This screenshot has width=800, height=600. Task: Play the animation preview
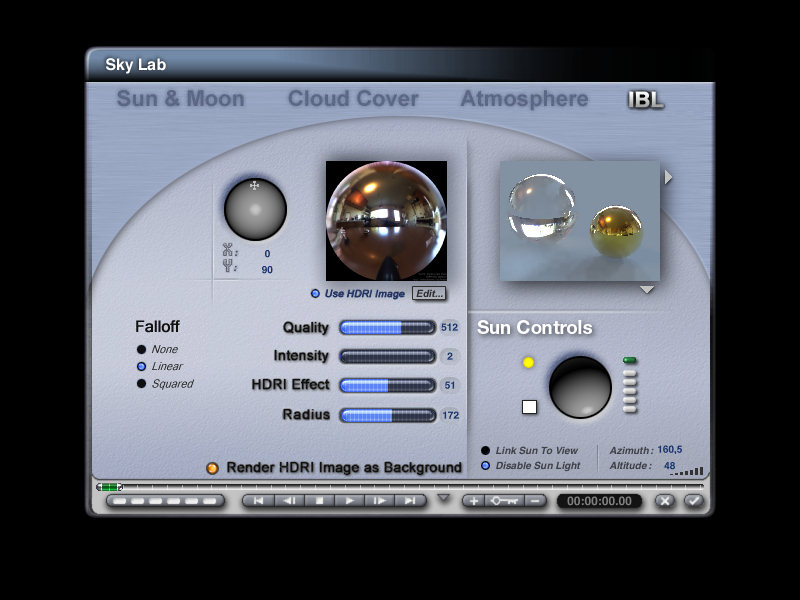(x=349, y=501)
